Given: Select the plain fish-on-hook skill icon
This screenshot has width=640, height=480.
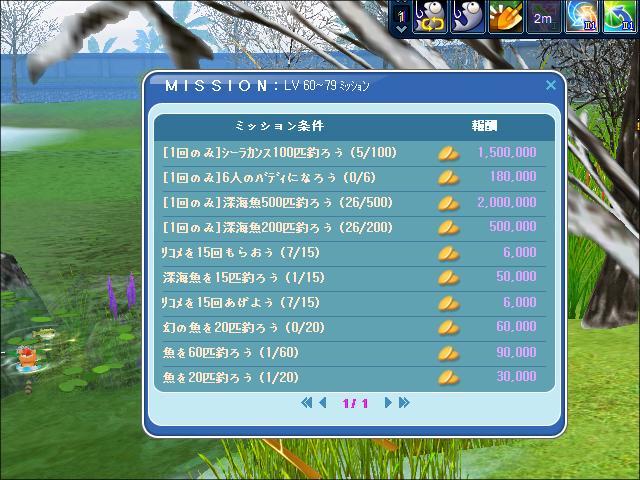Looking at the screenshot, I should click(x=467, y=17).
